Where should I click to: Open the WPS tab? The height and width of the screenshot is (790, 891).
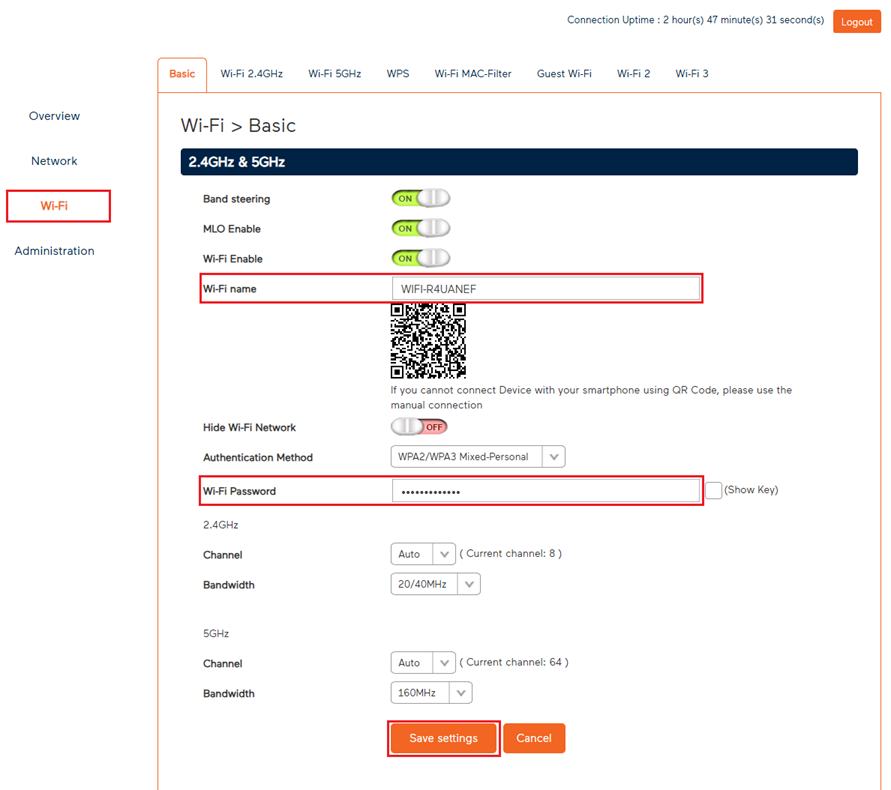click(x=398, y=73)
